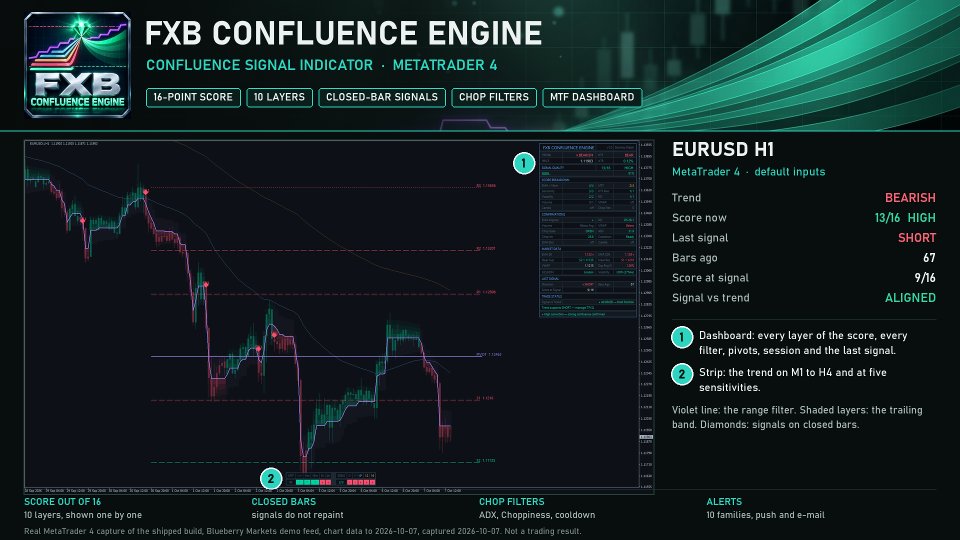Click the chart price axis scale
The height and width of the screenshot is (540, 960).
point(646,315)
